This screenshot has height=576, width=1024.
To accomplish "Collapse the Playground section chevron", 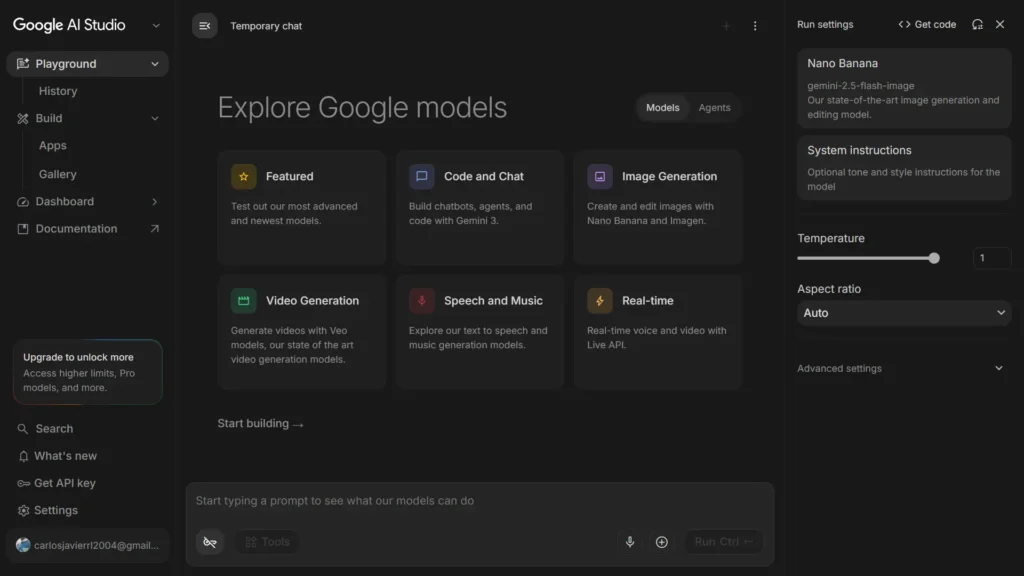I will [x=155, y=64].
